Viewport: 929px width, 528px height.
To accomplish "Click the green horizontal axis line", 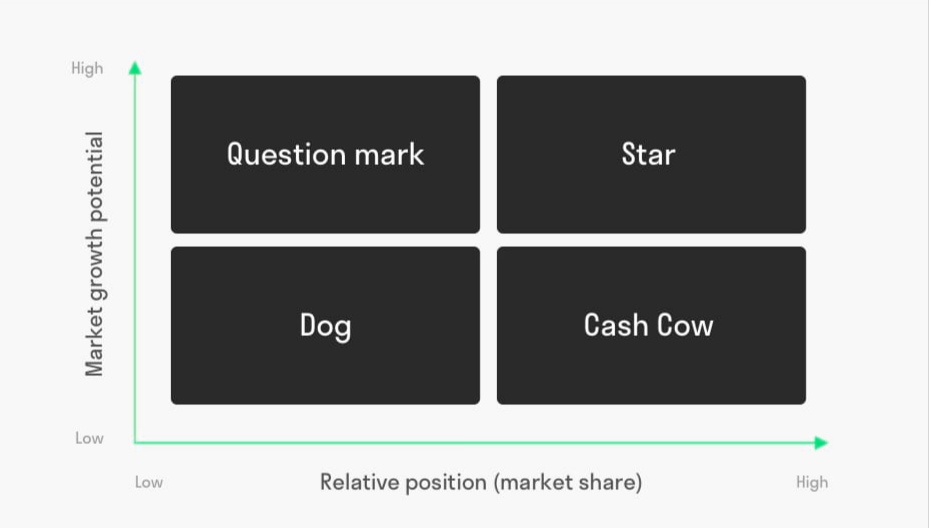I will pyautogui.click(x=474, y=443).
